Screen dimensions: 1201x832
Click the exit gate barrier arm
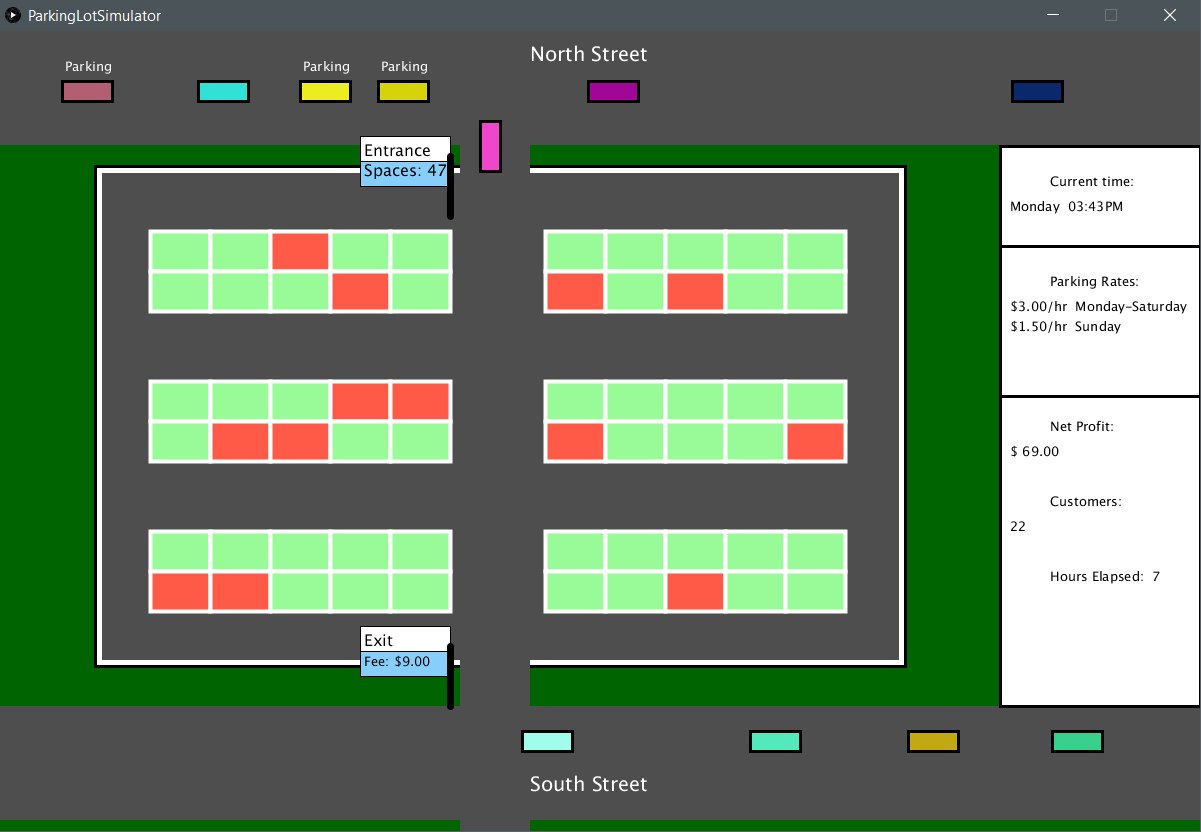451,676
